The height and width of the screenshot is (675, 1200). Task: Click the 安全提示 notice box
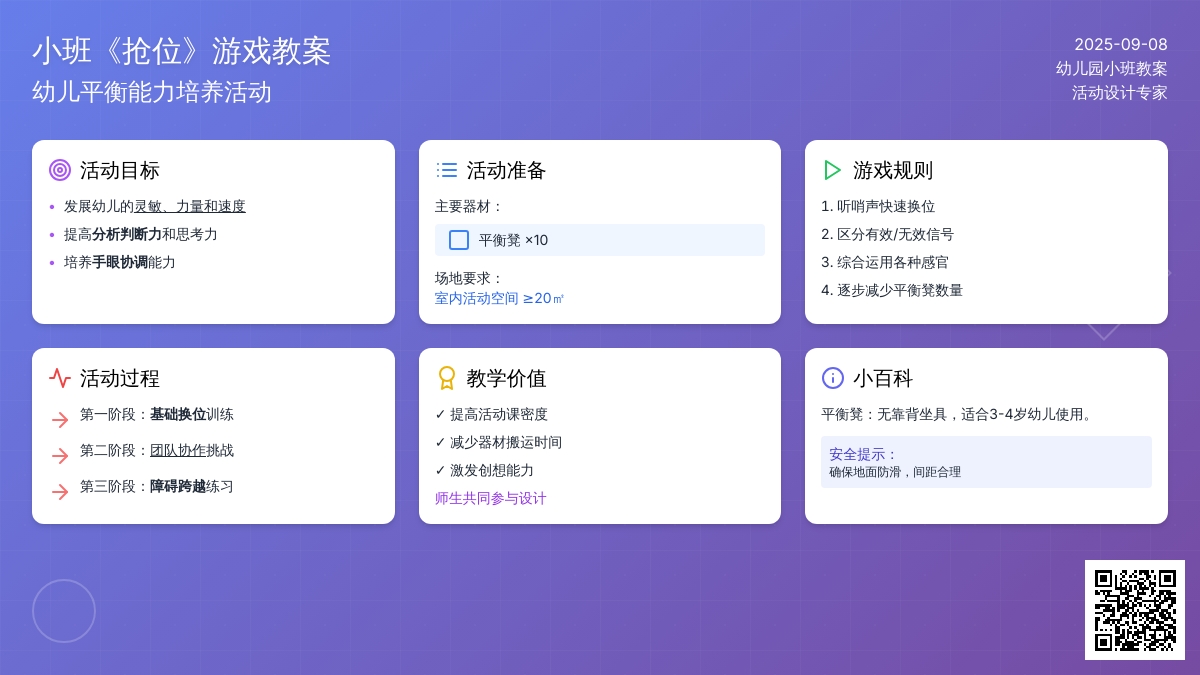pos(986,462)
